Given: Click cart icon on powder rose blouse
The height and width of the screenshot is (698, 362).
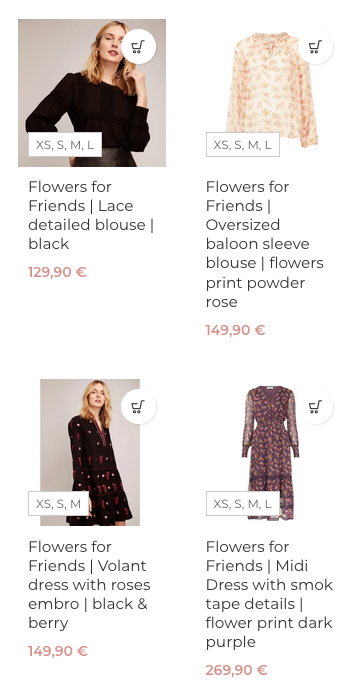Looking at the screenshot, I should pos(315,46).
